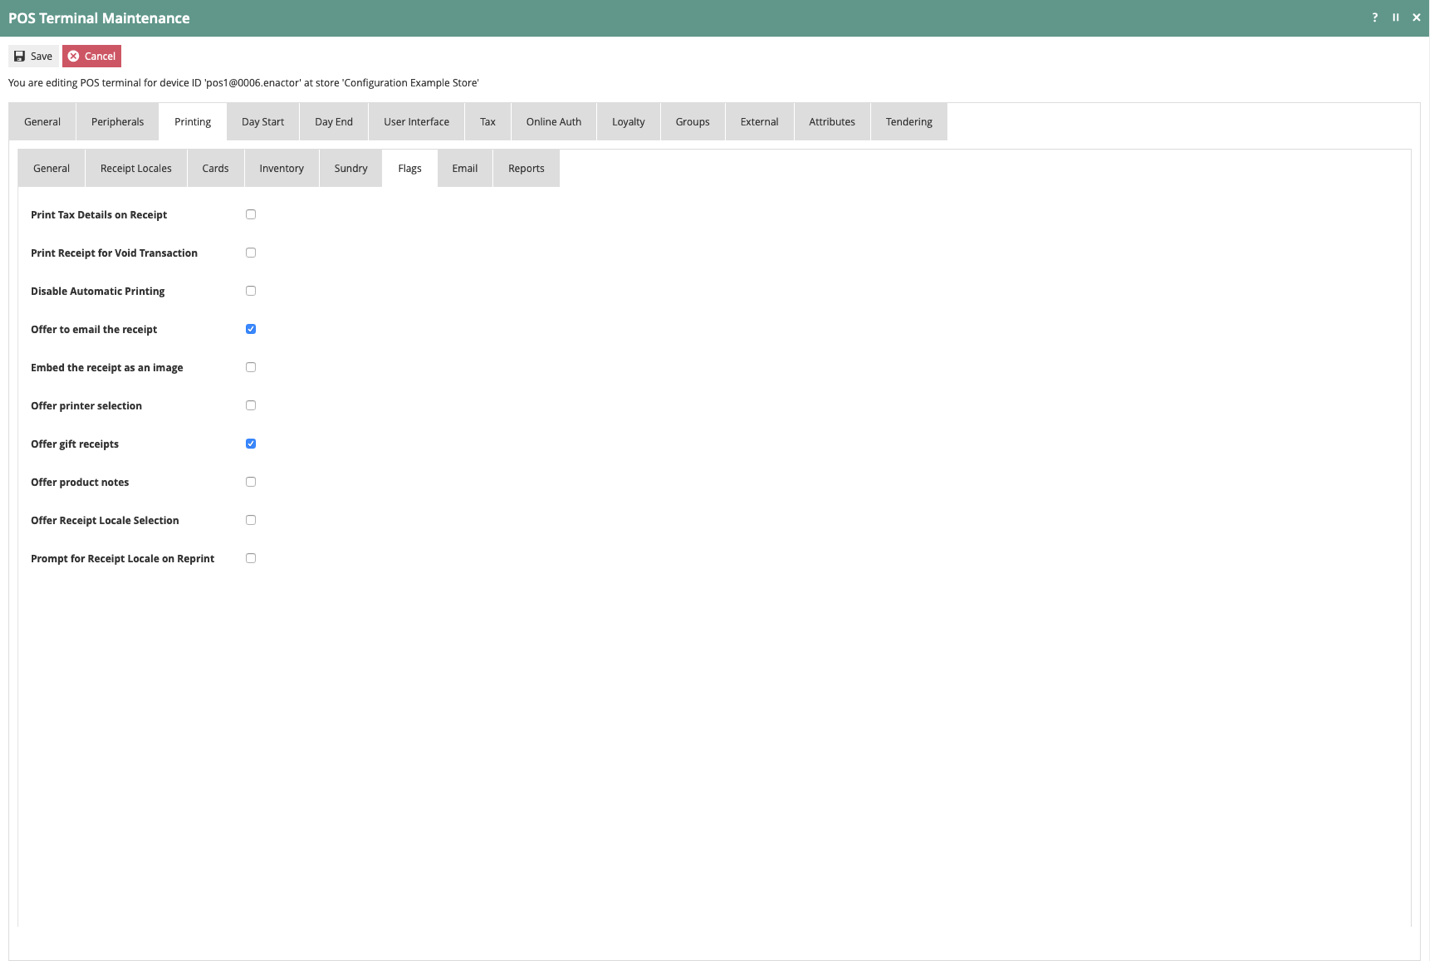Open the Cards sub-tab

[215, 168]
